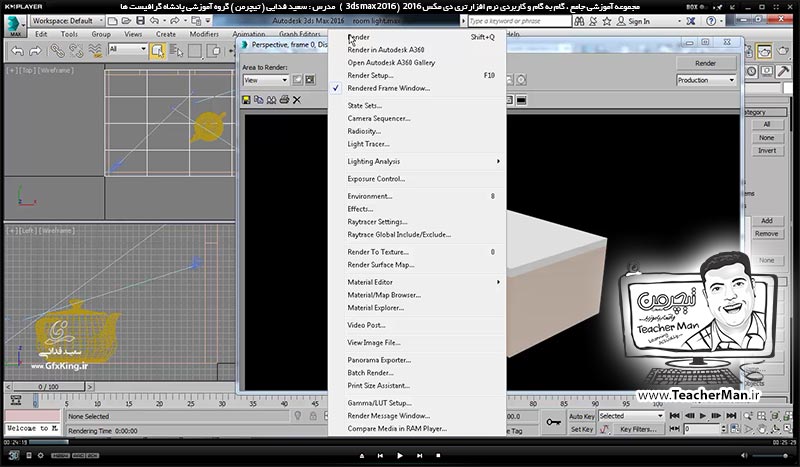Open the Create menu
This screenshot has width=800, height=467.
point(166,34)
